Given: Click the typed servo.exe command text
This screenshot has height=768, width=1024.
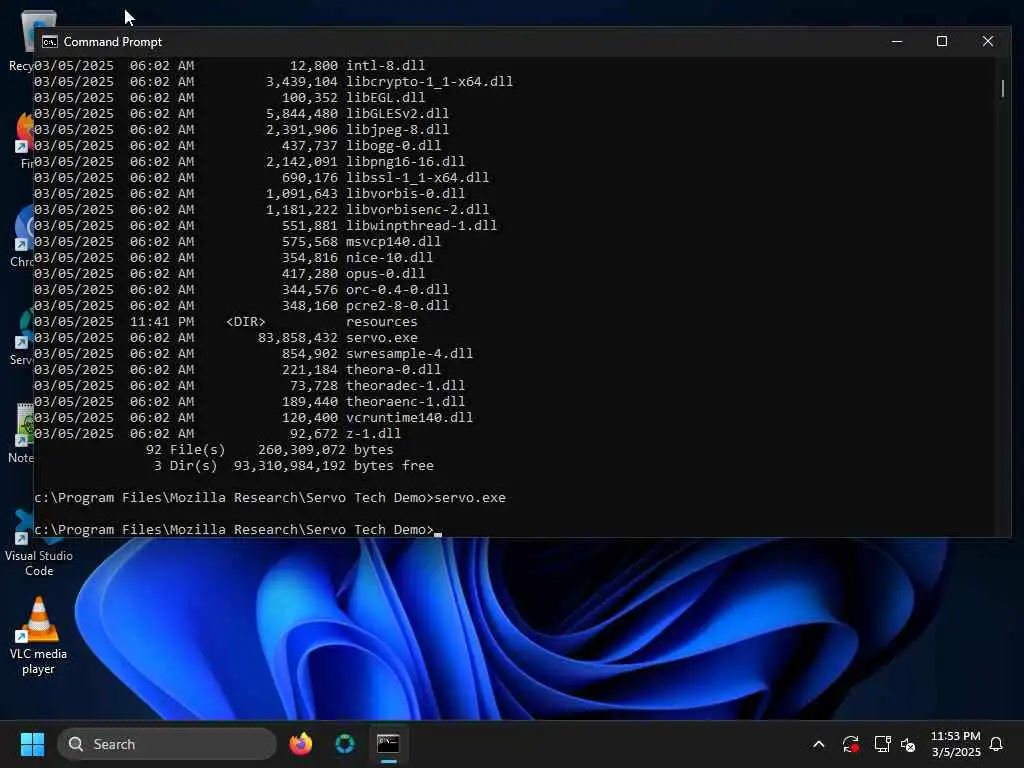Looking at the screenshot, I should (470, 498).
